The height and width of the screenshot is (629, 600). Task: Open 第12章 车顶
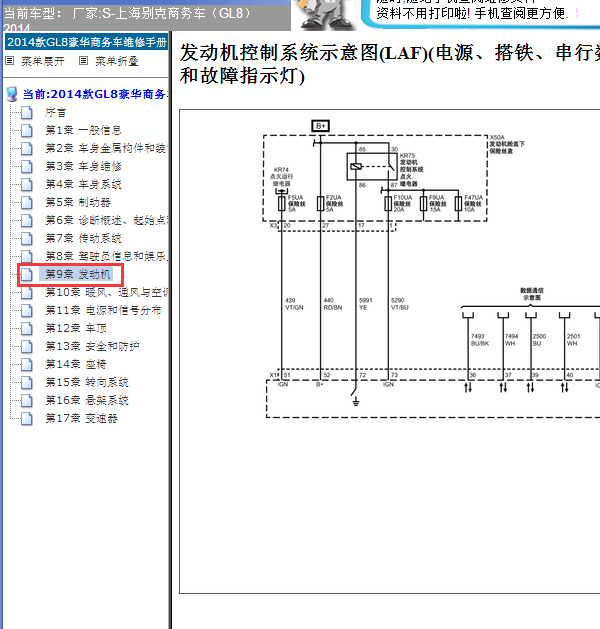coord(76,329)
